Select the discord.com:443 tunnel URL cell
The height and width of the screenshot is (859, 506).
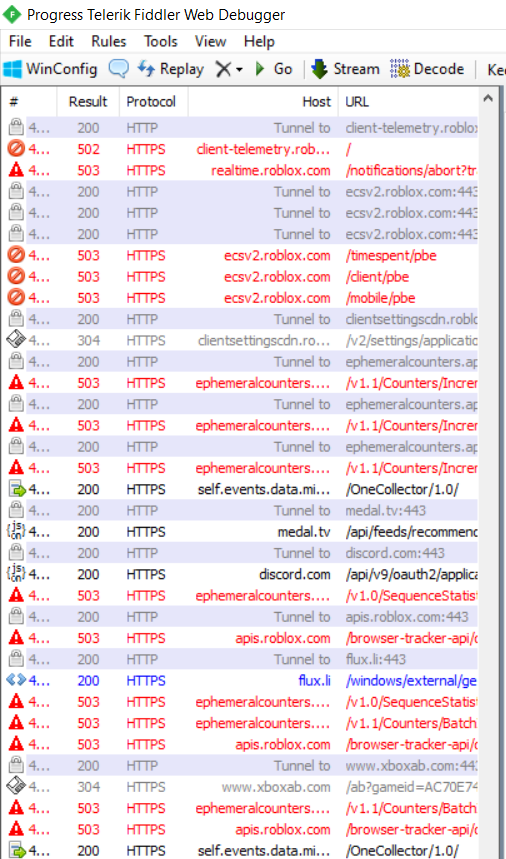pos(395,553)
